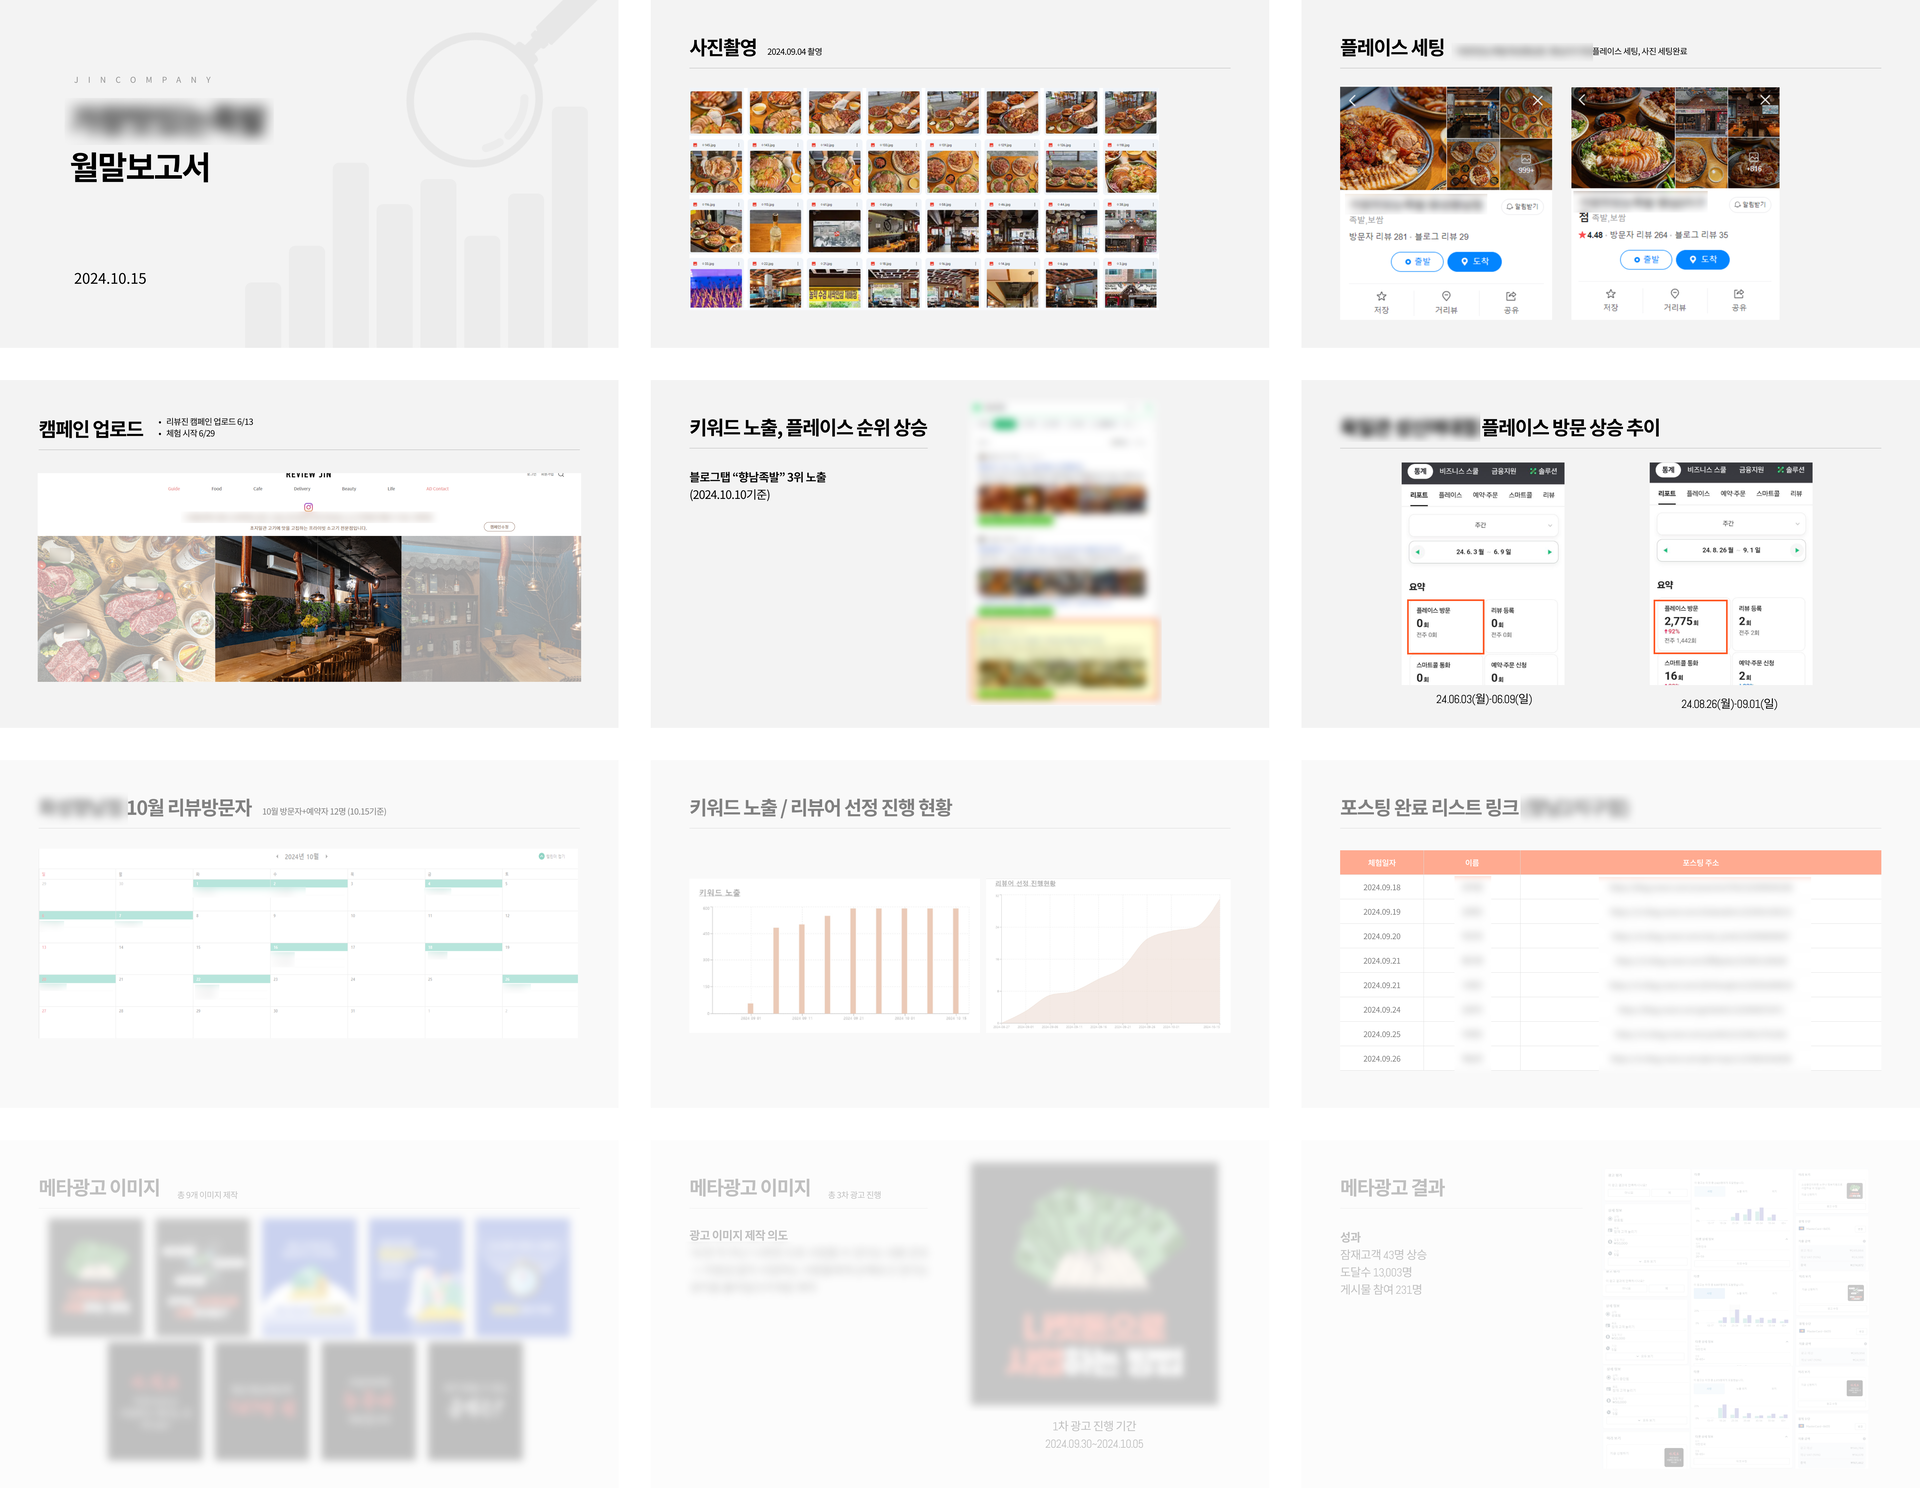Click 도착 button on right place card
1920x1488 pixels.
point(1703,260)
